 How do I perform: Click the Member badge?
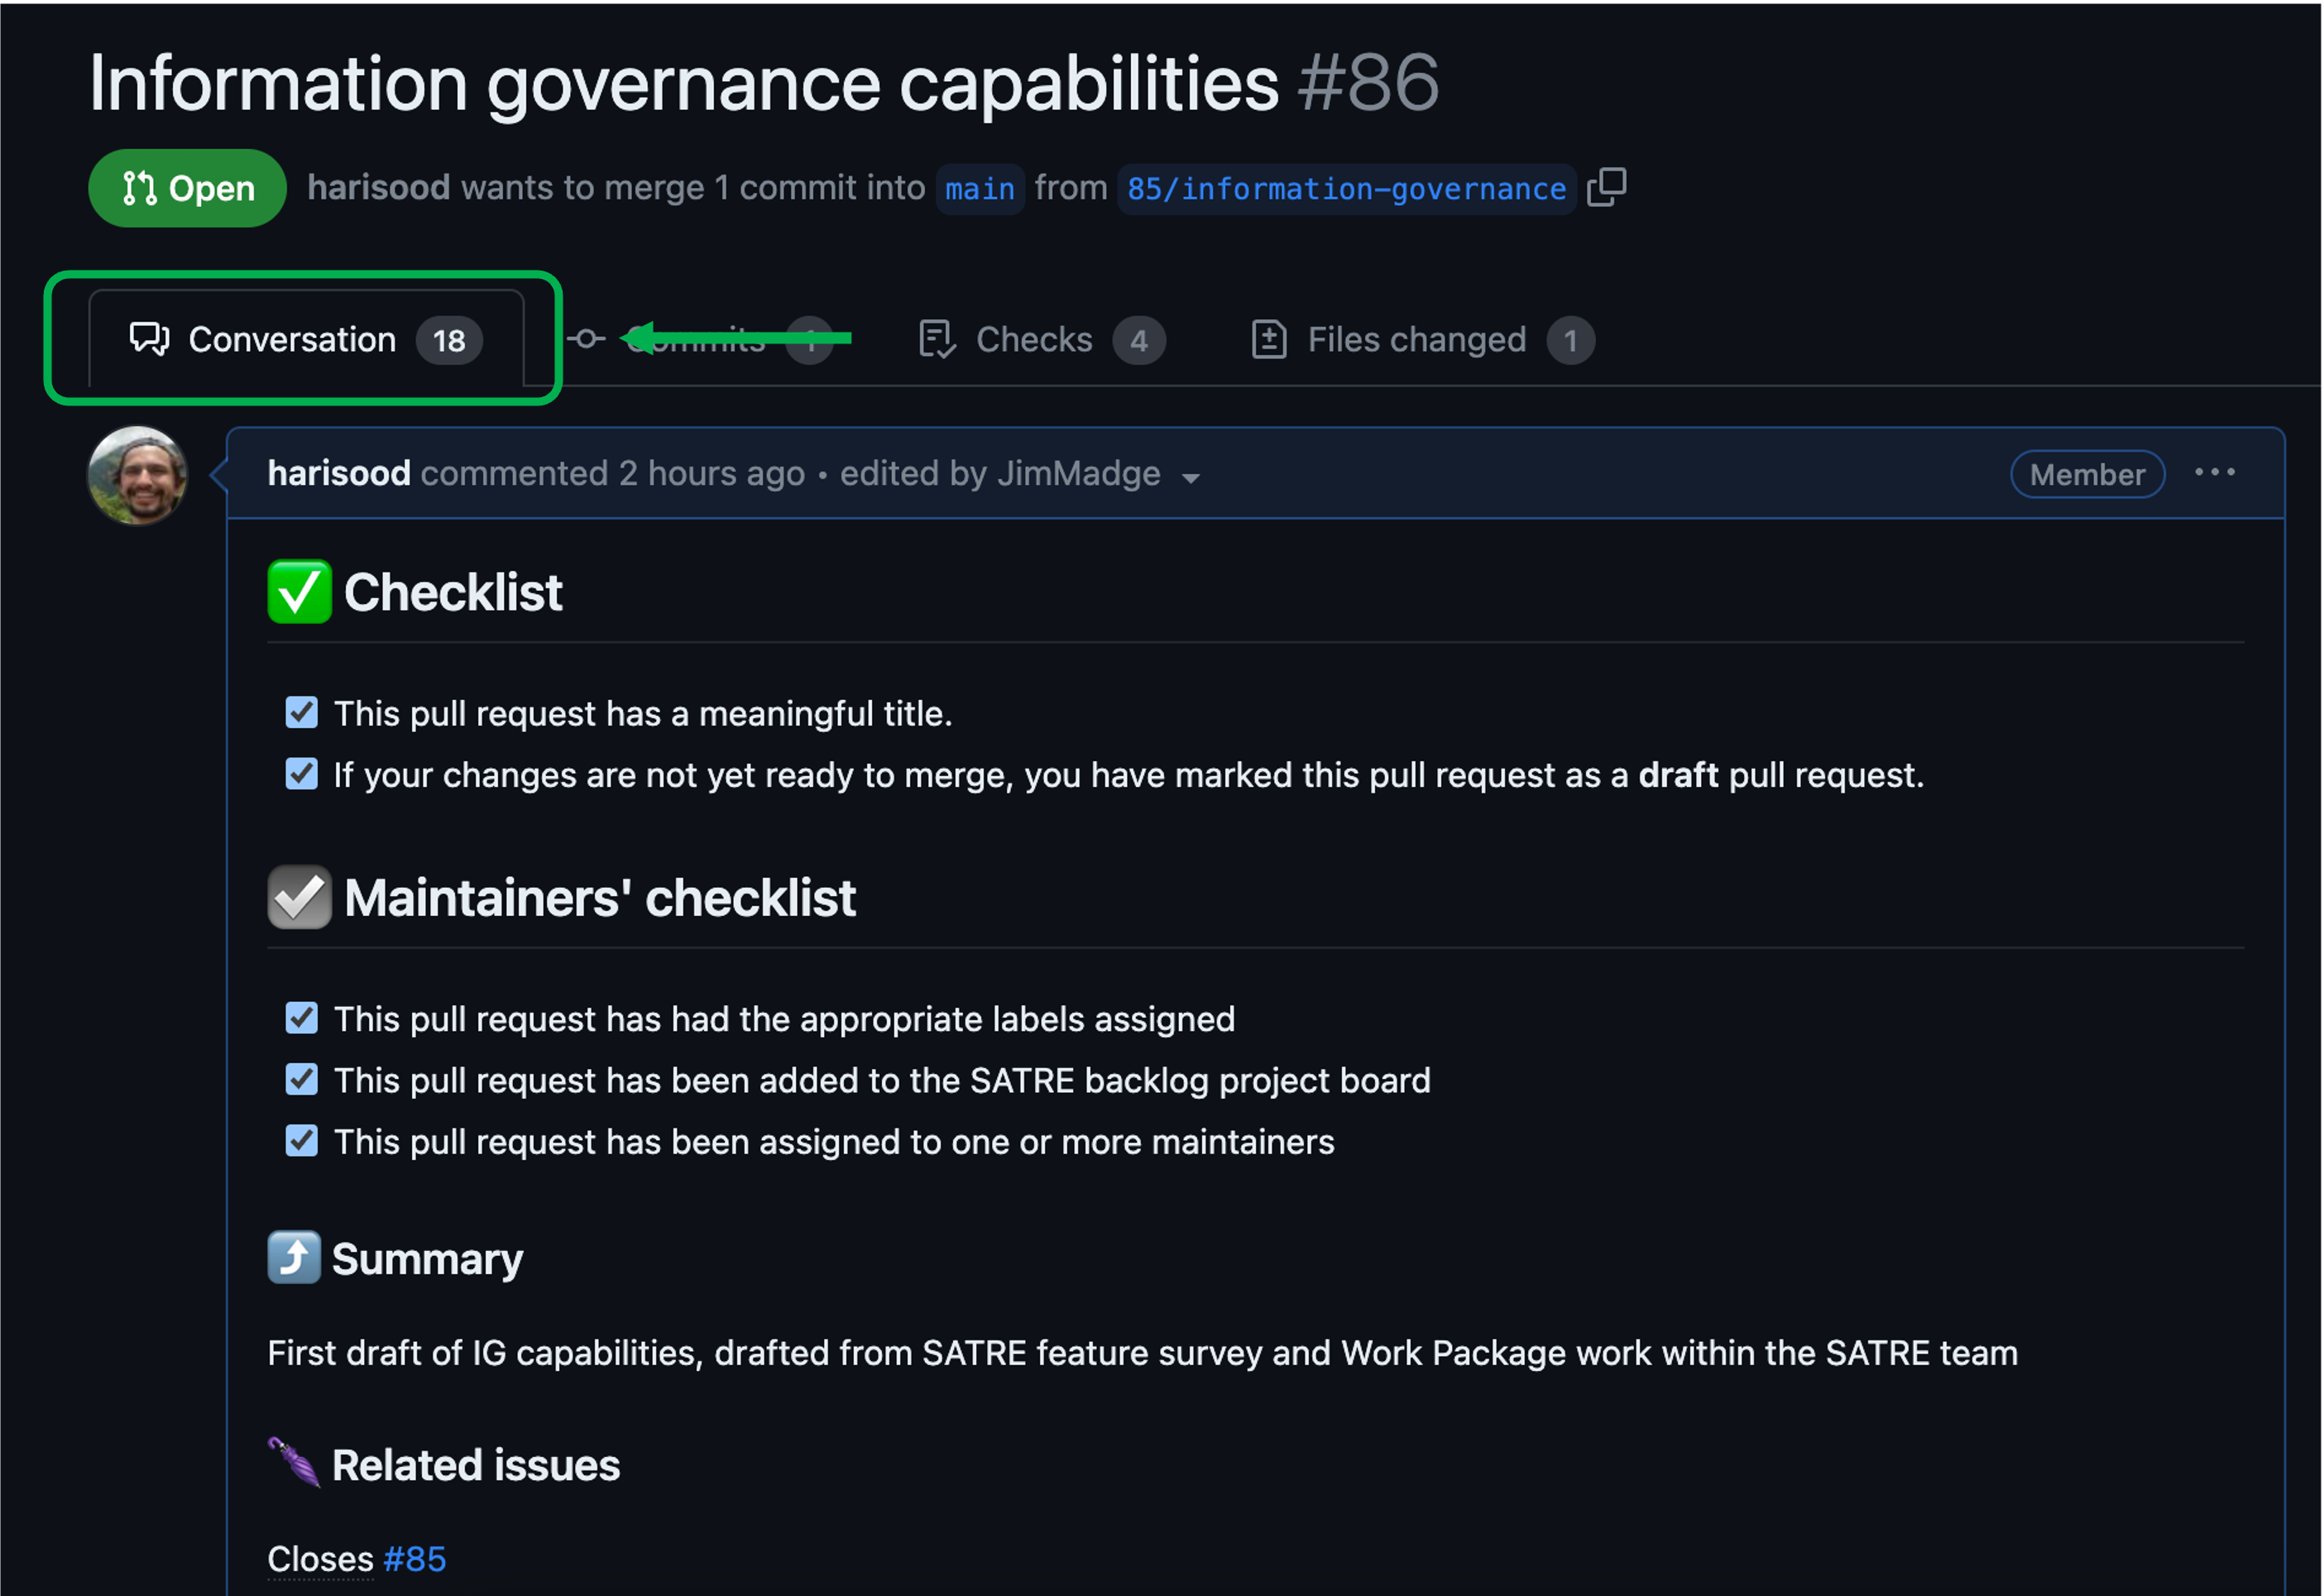[2088, 474]
